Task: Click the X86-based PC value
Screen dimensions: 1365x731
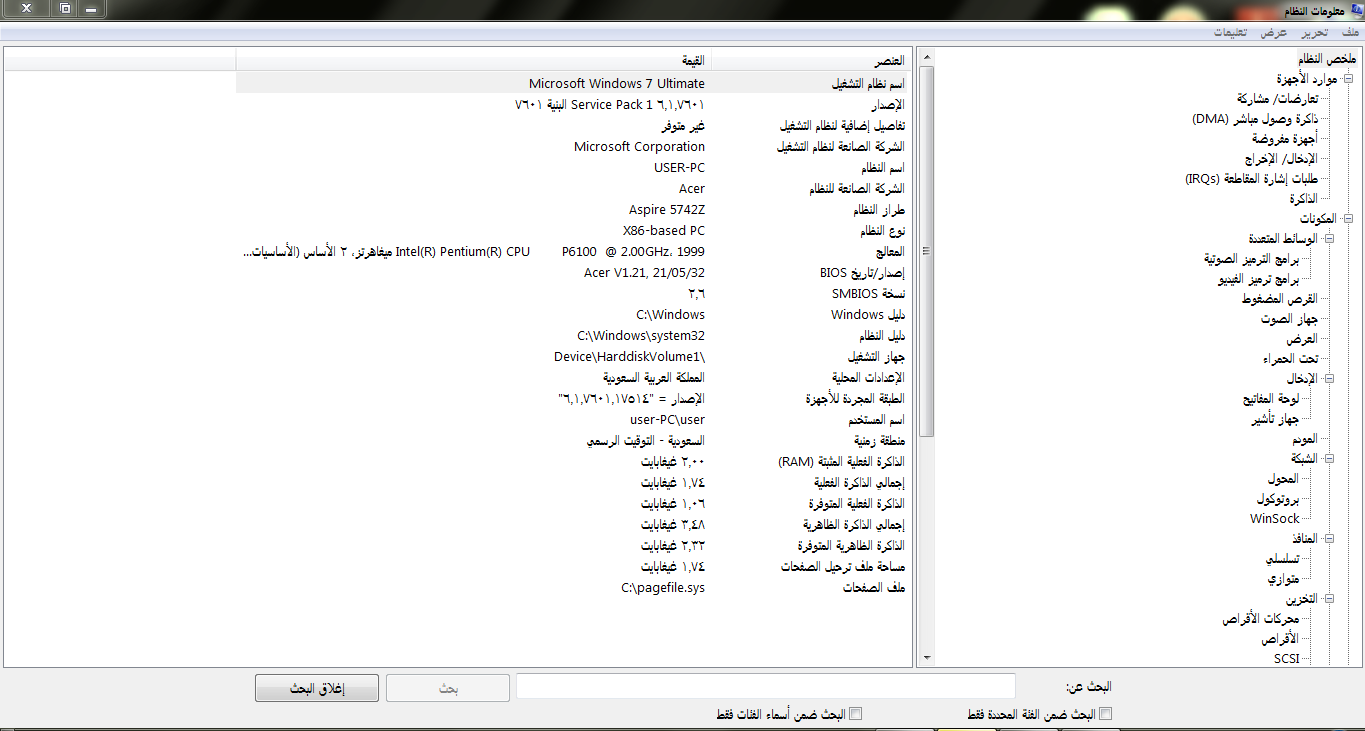Action: (x=663, y=231)
